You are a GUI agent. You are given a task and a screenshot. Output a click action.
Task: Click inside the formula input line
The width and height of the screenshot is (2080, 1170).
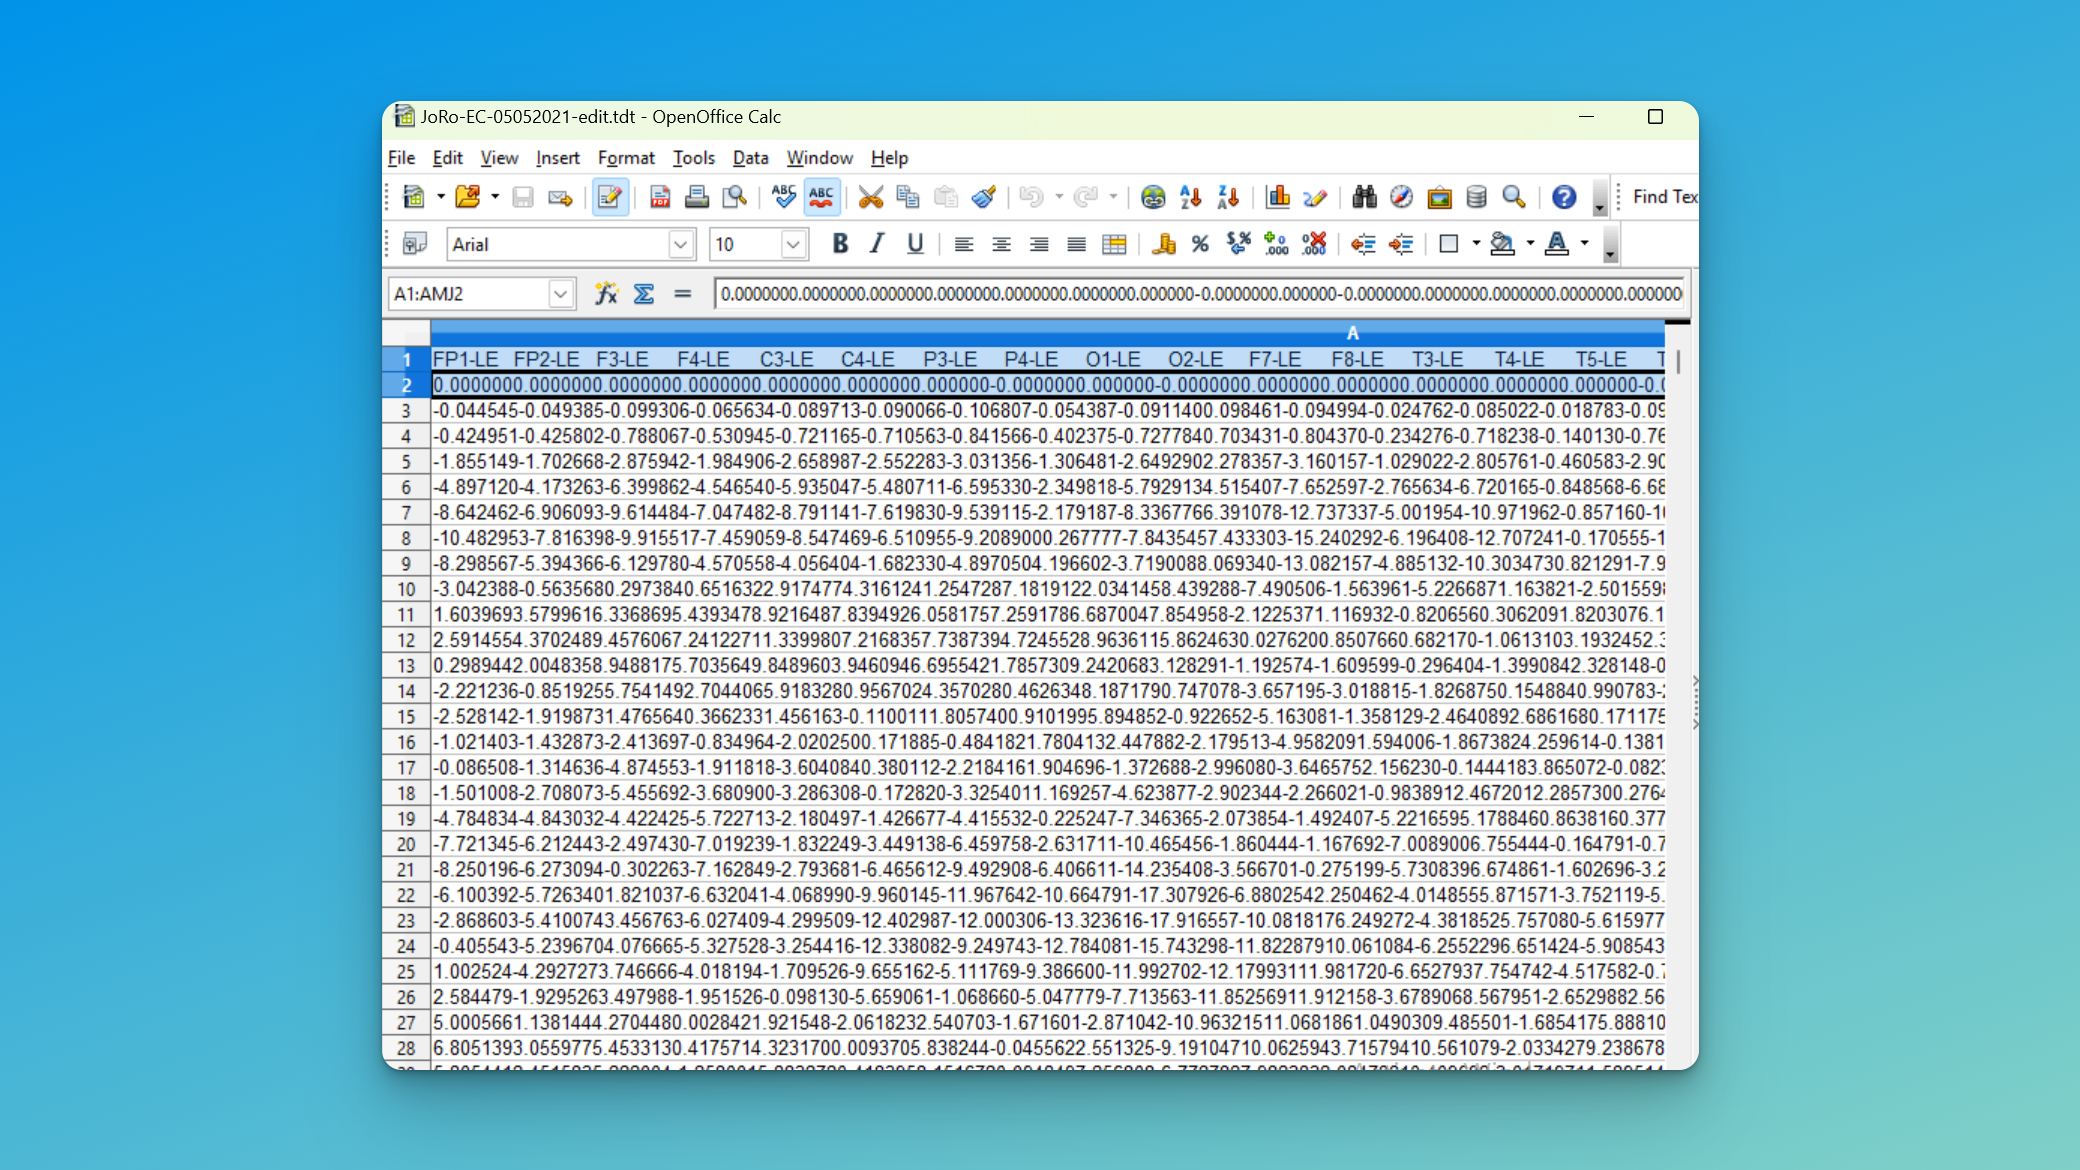(x=1200, y=294)
